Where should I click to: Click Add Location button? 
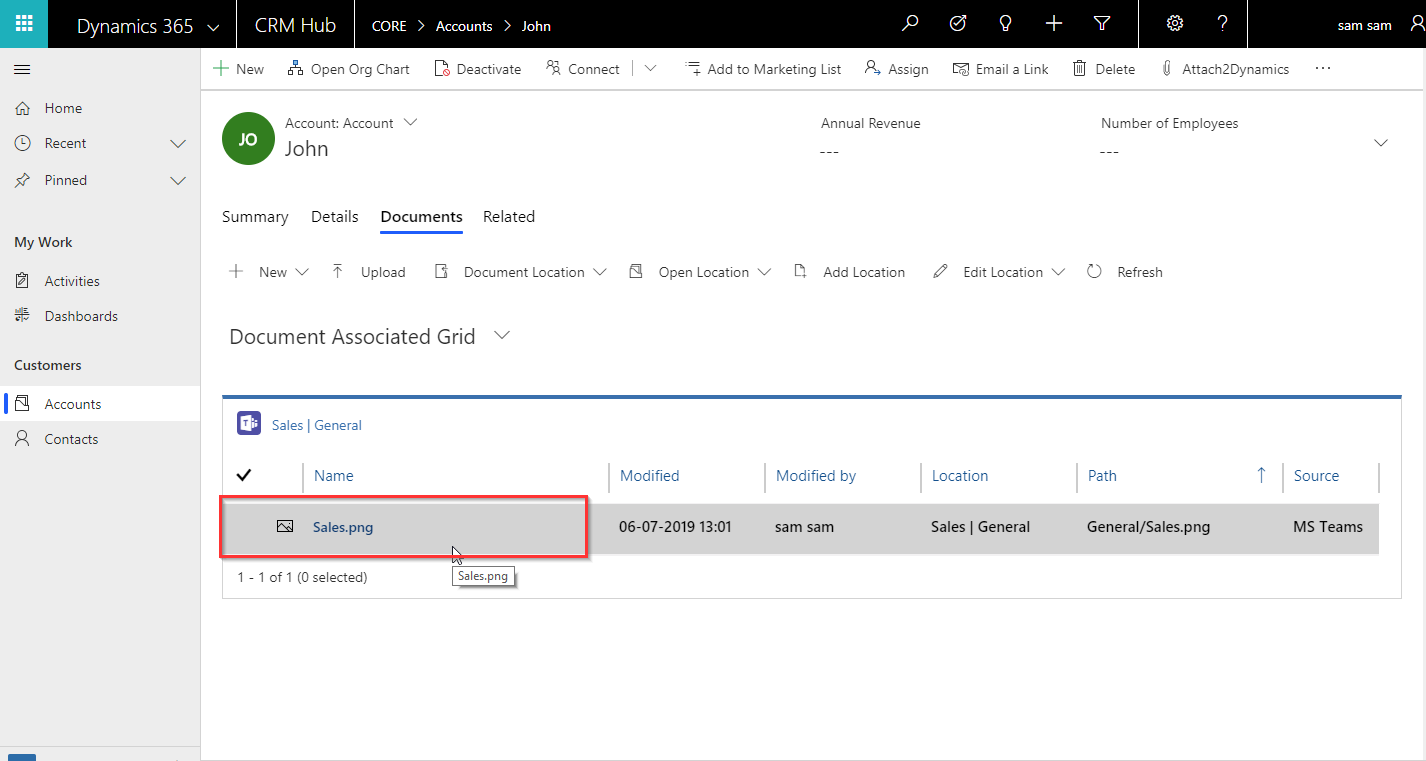pyautogui.click(x=849, y=272)
